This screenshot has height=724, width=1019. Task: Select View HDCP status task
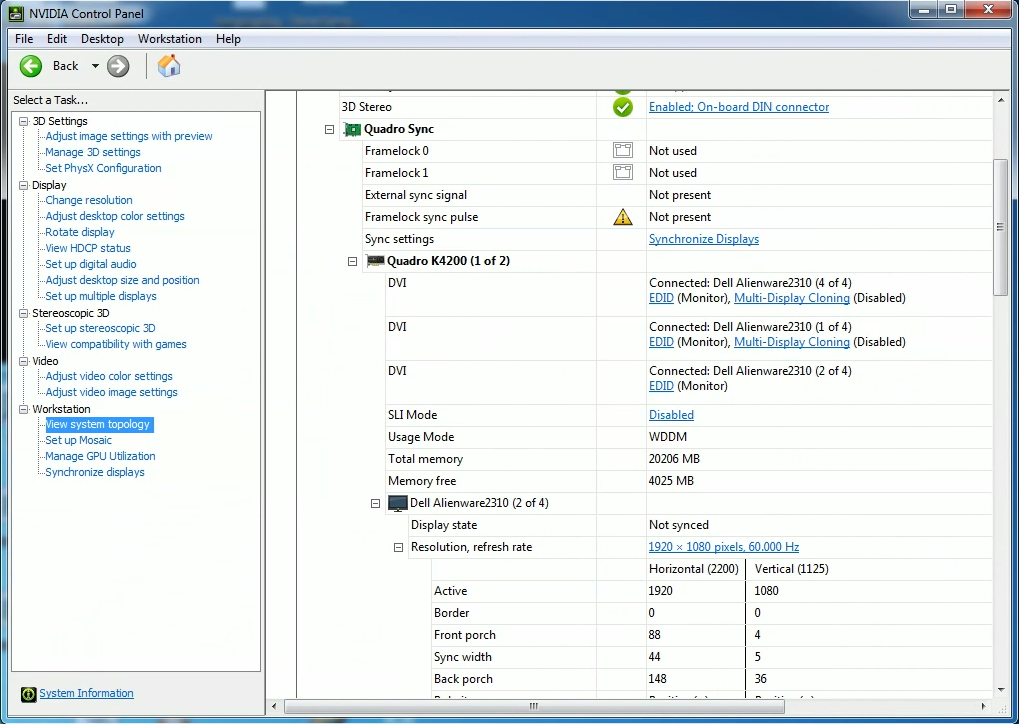(88, 248)
